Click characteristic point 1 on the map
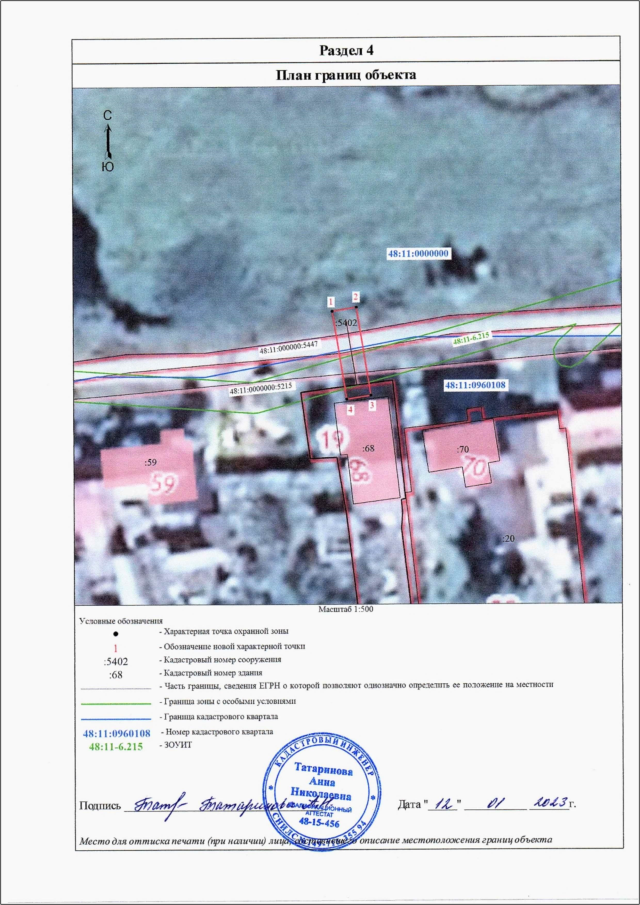 tap(331, 308)
